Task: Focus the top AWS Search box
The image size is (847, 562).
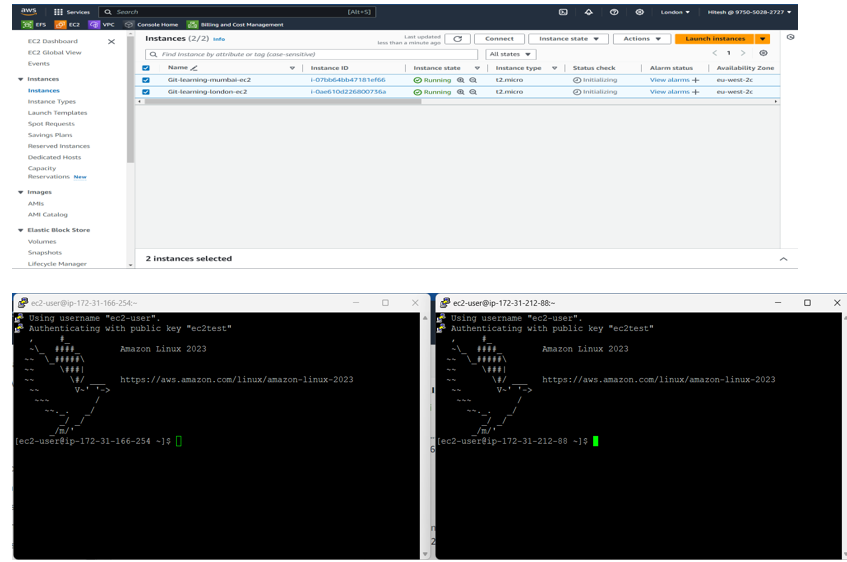Action: (x=237, y=12)
